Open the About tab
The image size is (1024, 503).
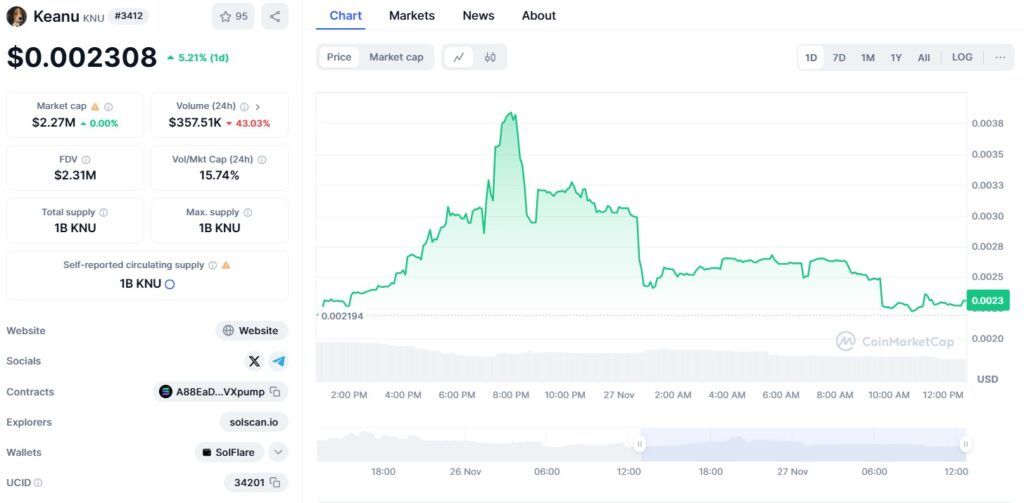pos(539,16)
